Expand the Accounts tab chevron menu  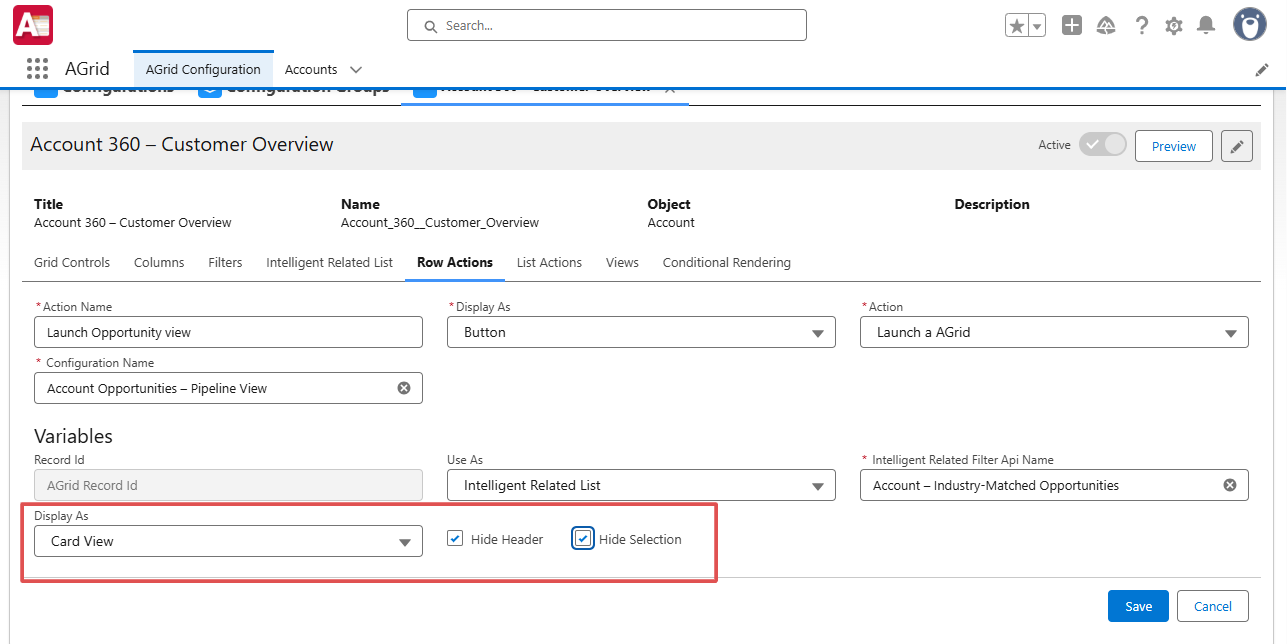(356, 70)
